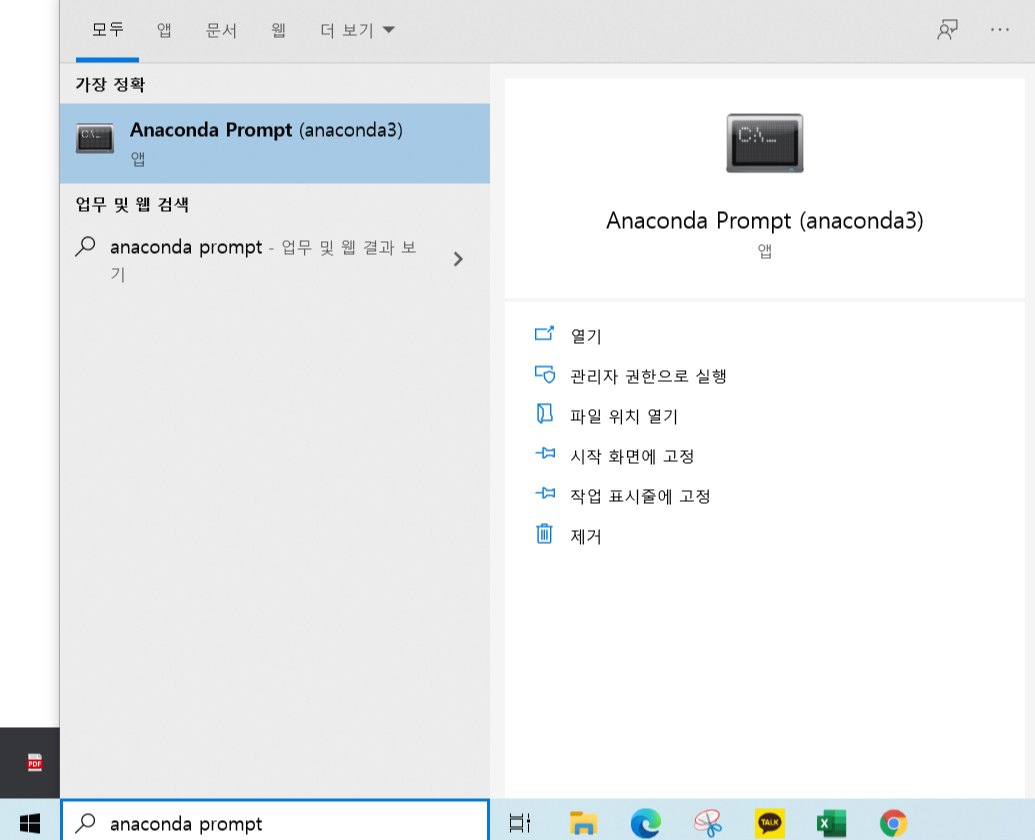Click the open icon beside 열기

[x=544, y=334]
